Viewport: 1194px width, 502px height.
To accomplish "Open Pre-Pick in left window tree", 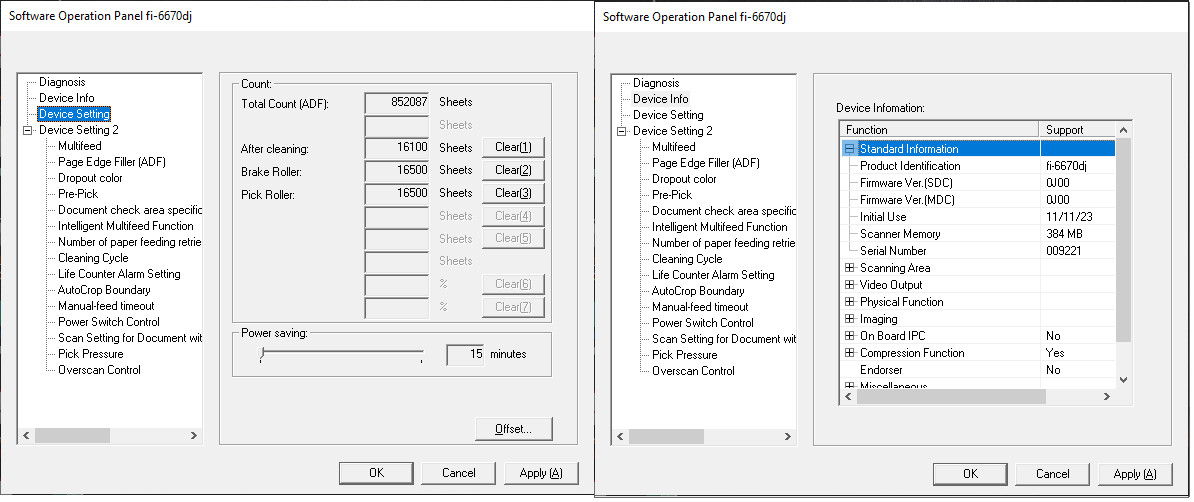I will point(78,194).
